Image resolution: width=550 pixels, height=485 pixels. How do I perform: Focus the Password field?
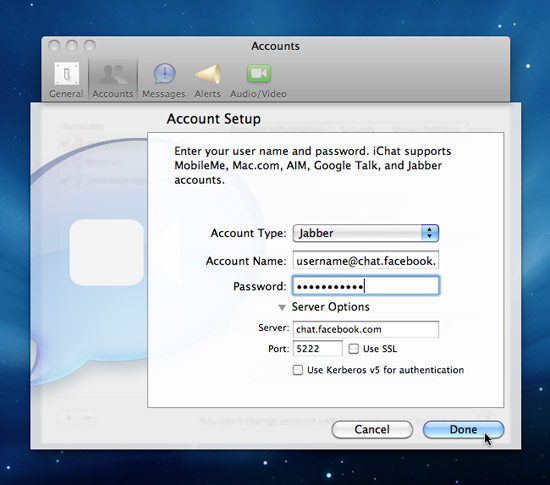coord(365,286)
